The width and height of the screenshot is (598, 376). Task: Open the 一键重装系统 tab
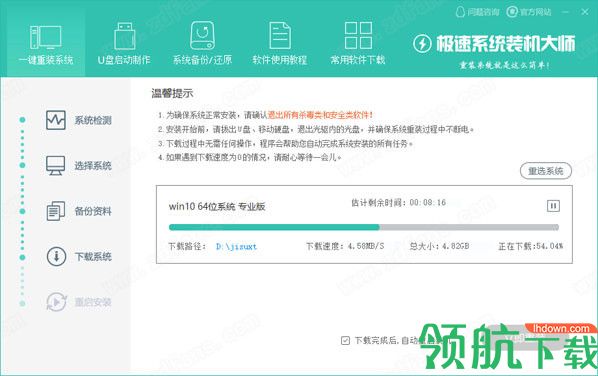click(46, 43)
